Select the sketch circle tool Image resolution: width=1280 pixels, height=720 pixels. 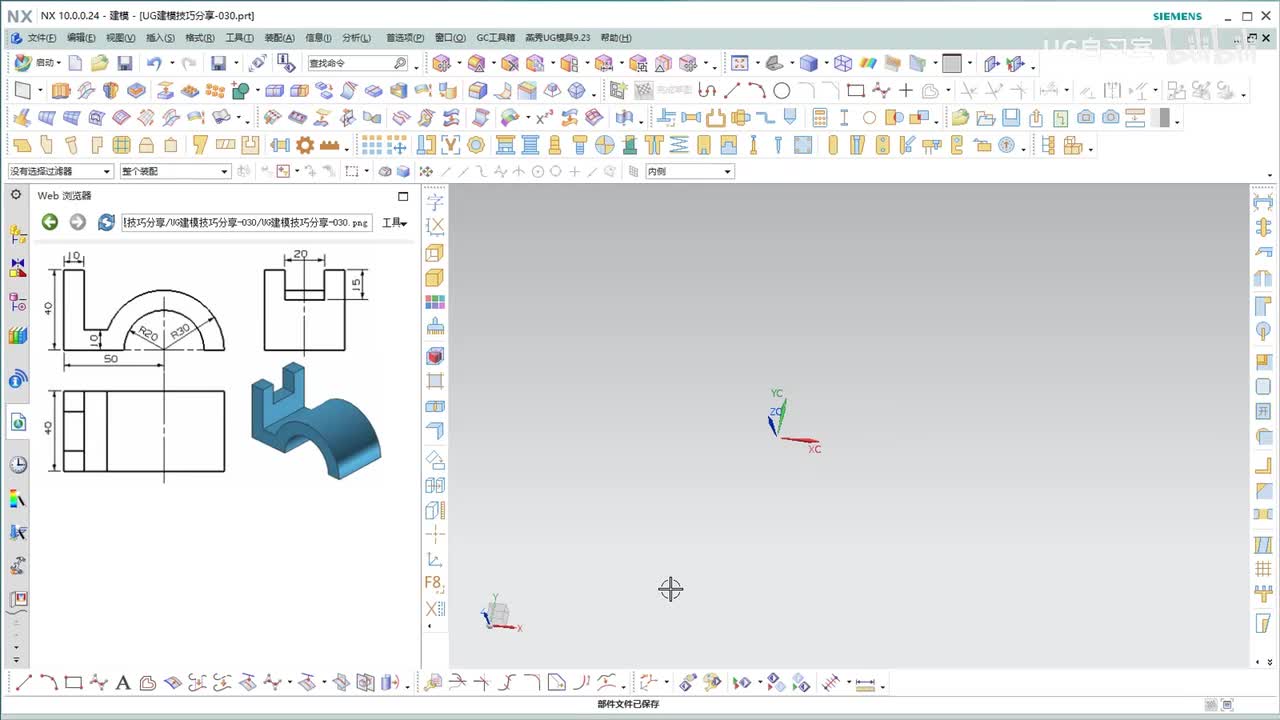782,91
